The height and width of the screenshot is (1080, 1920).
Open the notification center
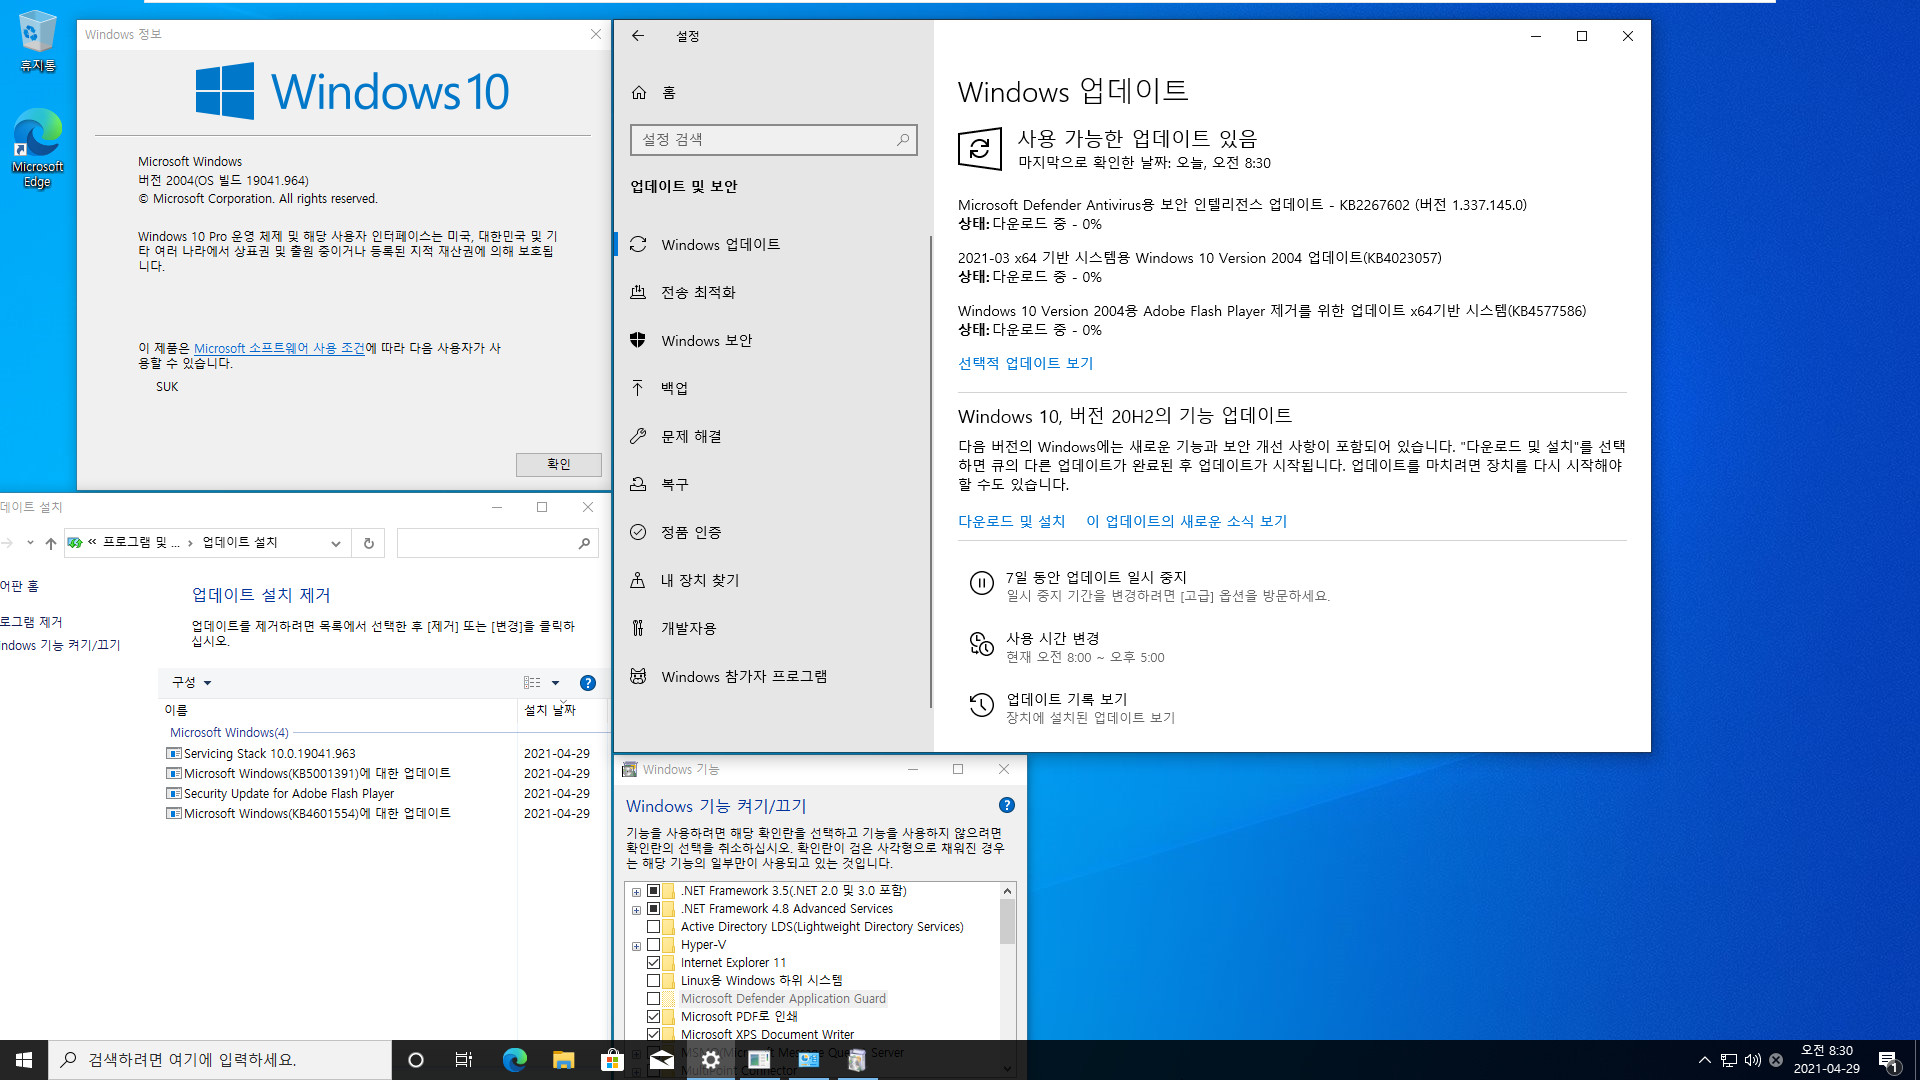tap(1888, 1060)
